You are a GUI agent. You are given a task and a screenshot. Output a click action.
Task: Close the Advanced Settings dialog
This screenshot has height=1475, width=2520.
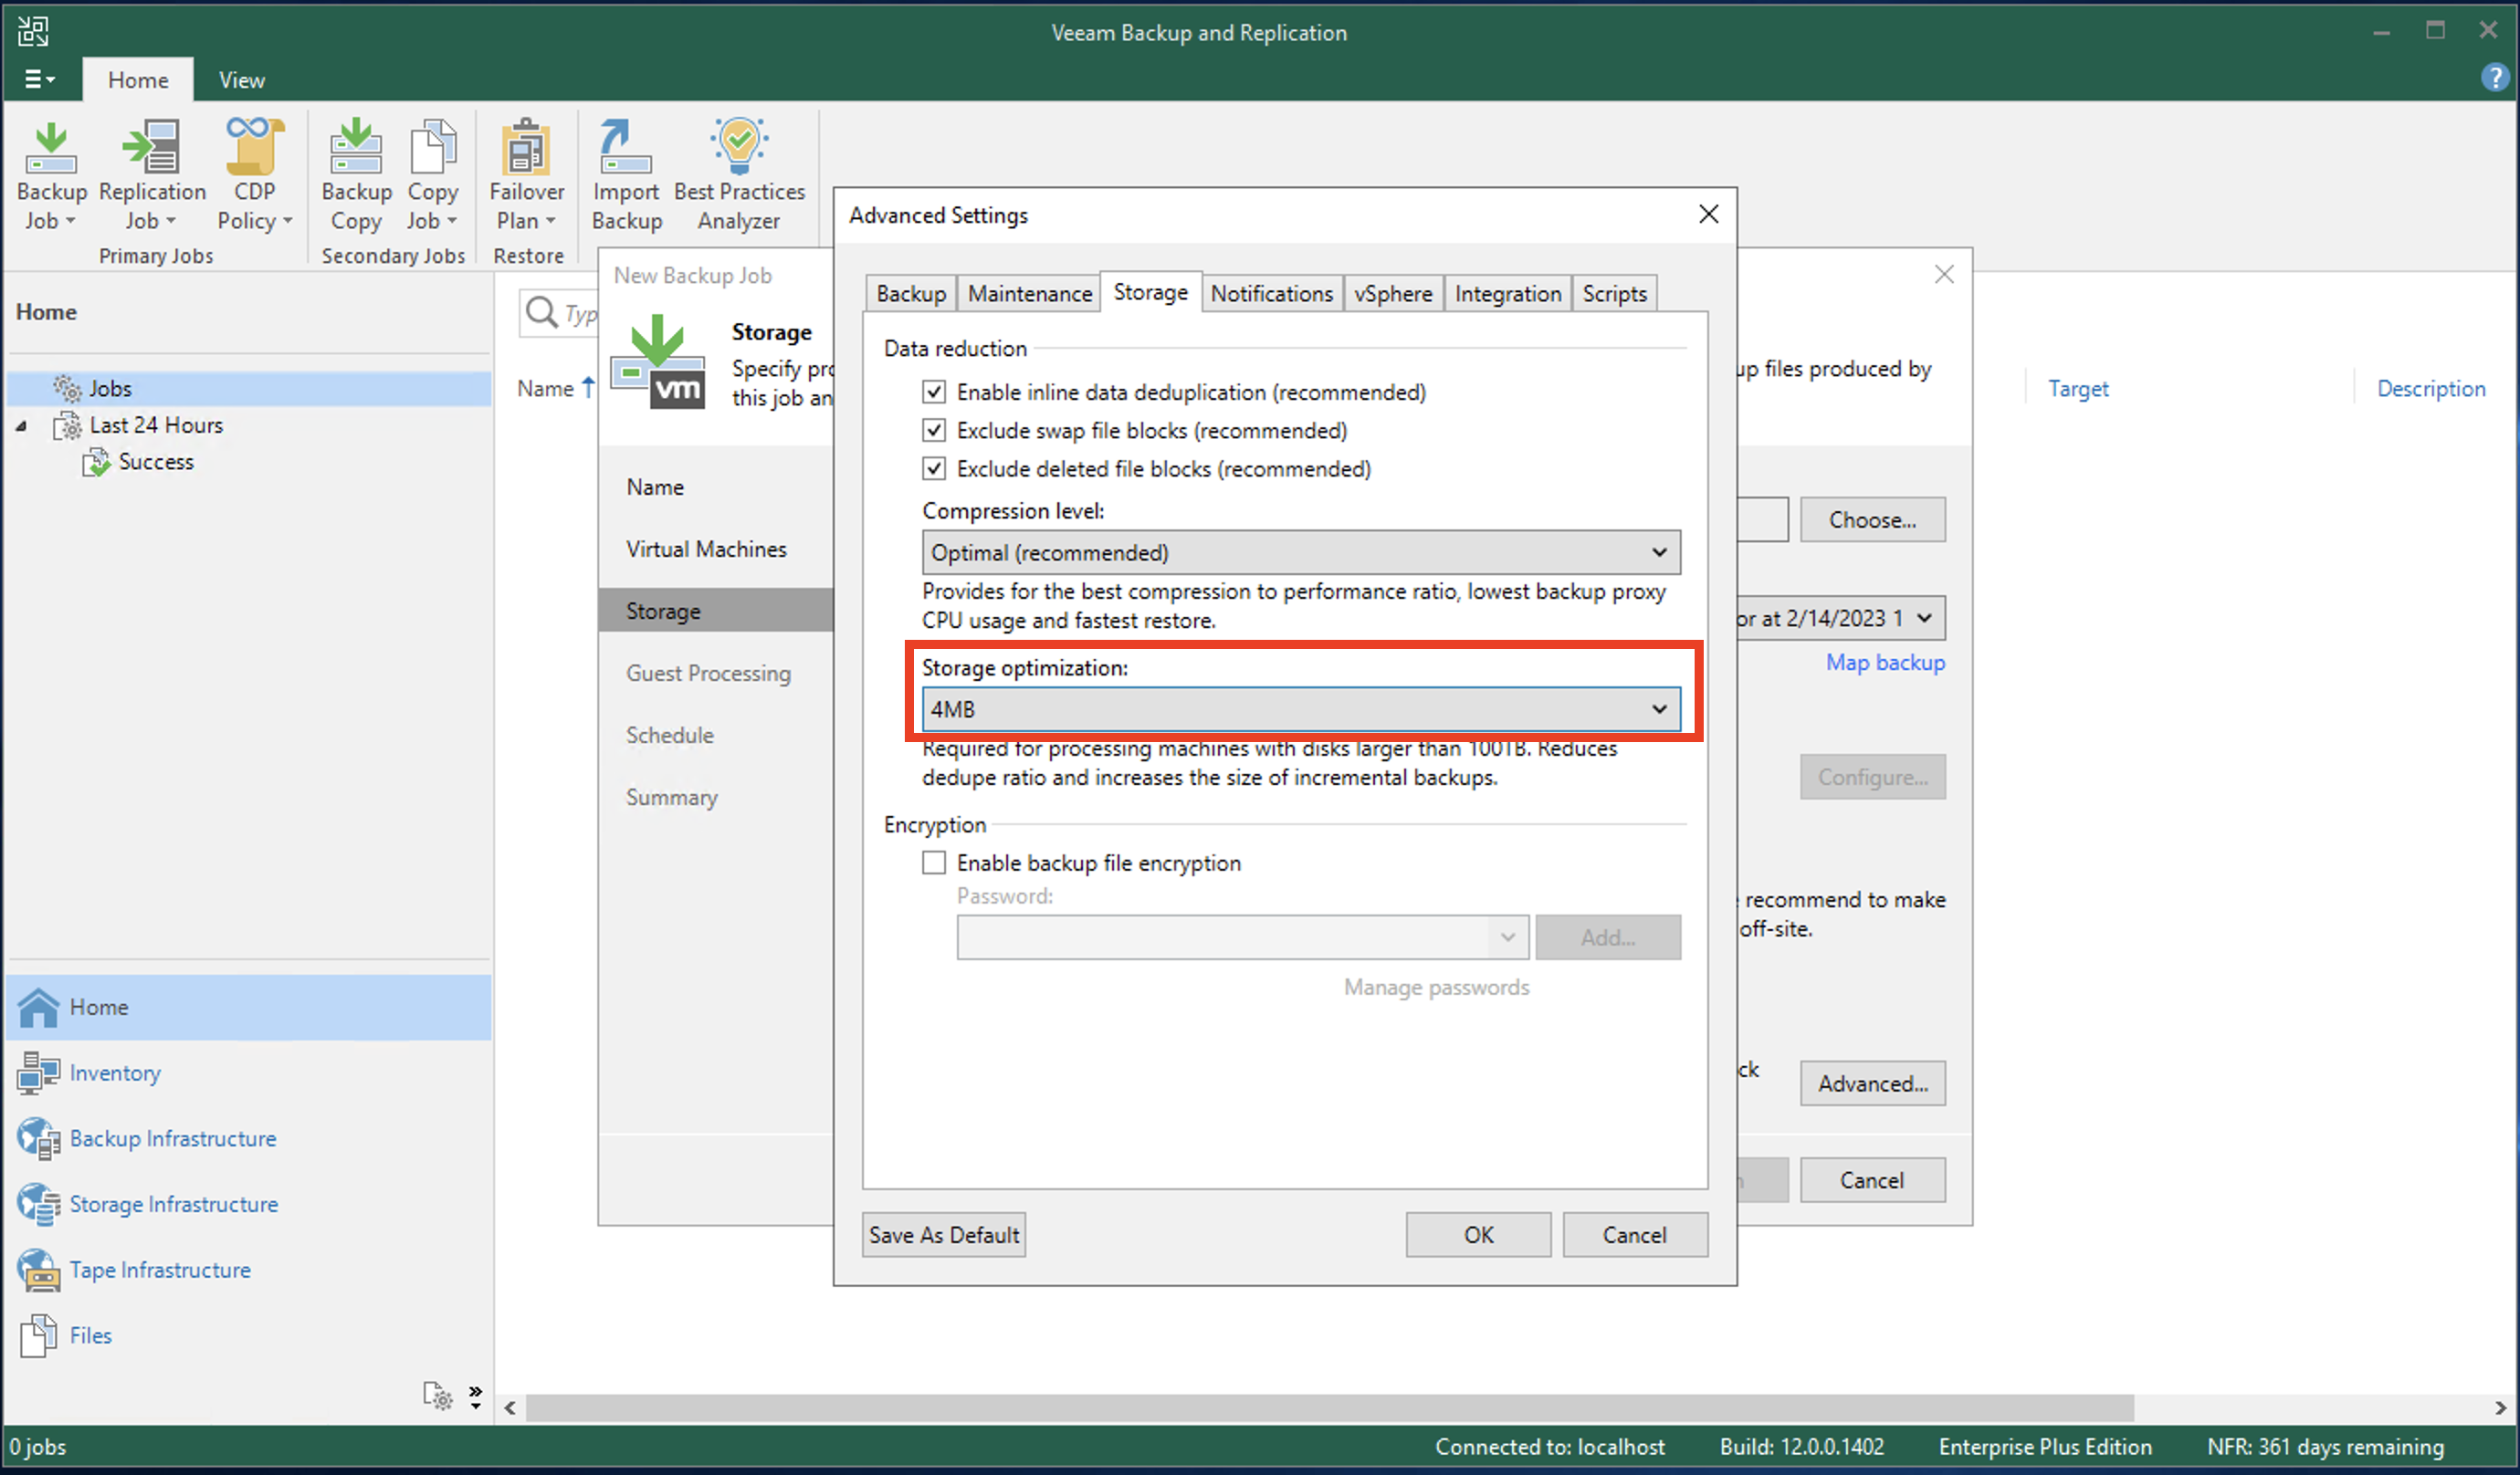(1709, 214)
